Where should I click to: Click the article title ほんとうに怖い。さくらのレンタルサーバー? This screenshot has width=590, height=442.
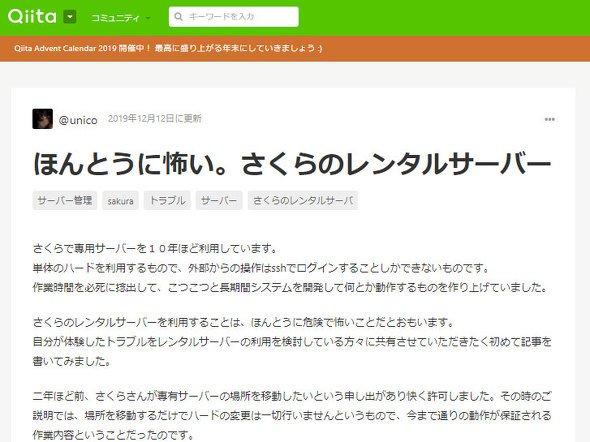[x=292, y=164]
